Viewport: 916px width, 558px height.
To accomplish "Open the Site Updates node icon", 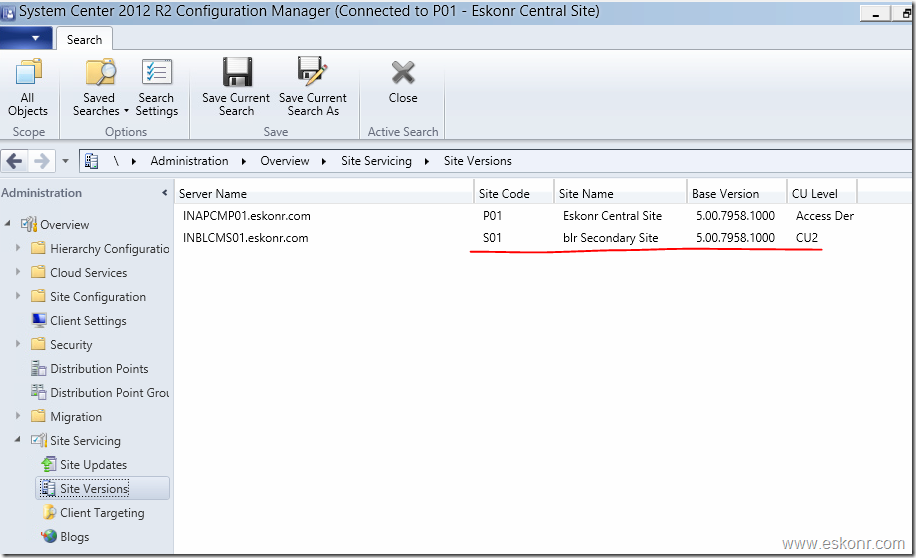I will [49, 464].
